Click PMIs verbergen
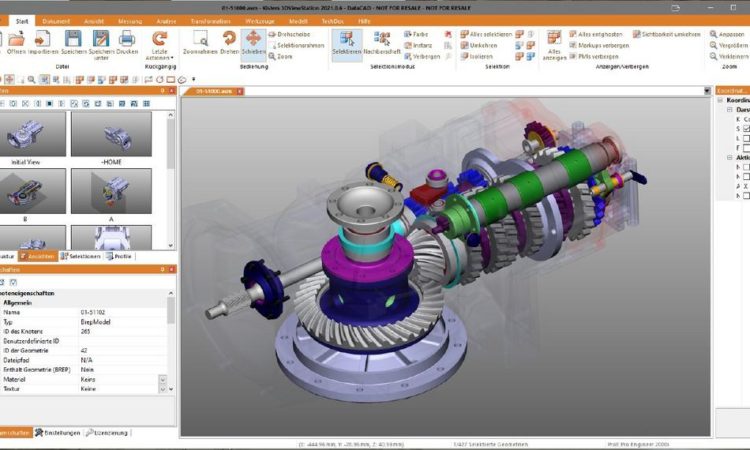 (x=594, y=56)
